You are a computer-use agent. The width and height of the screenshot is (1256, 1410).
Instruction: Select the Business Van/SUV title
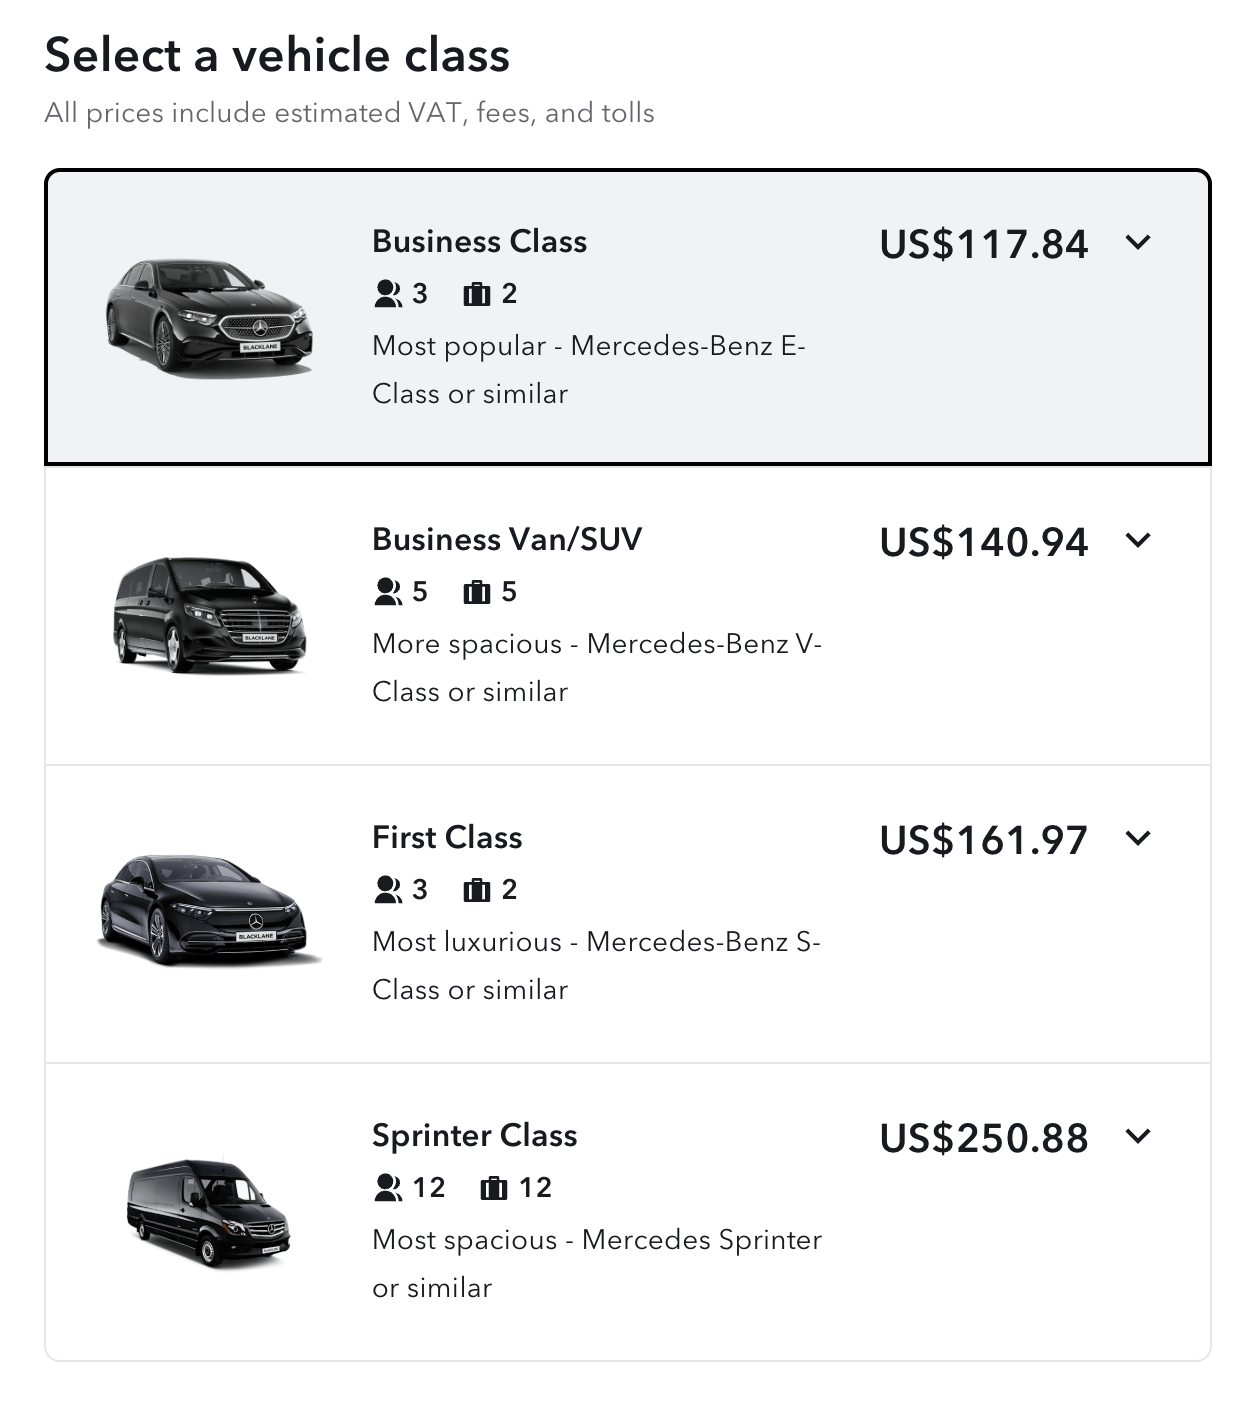point(507,540)
